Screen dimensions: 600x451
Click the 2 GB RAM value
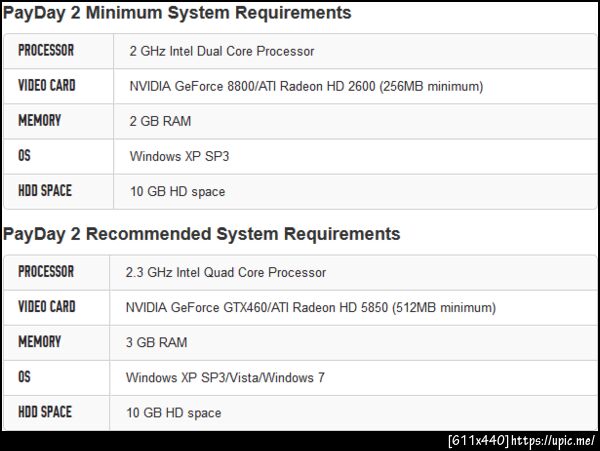coord(160,122)
